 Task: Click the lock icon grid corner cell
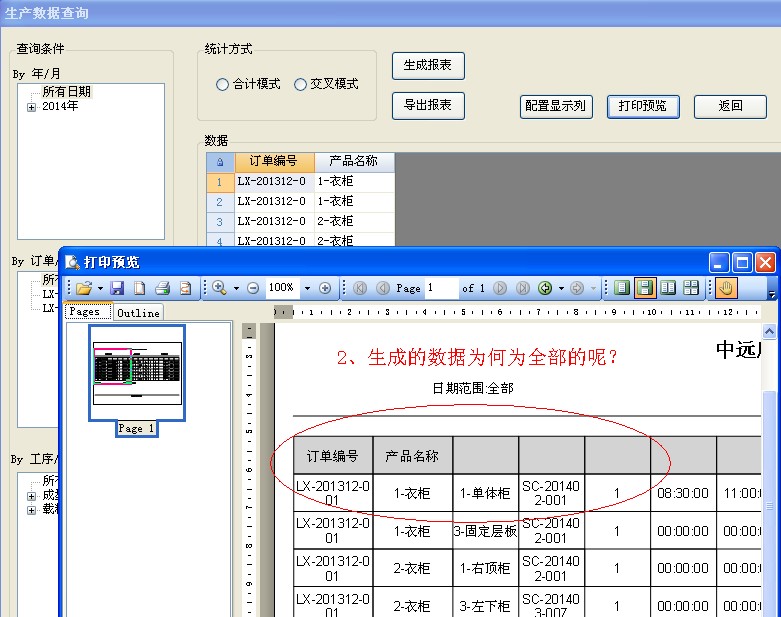[220, 162]
